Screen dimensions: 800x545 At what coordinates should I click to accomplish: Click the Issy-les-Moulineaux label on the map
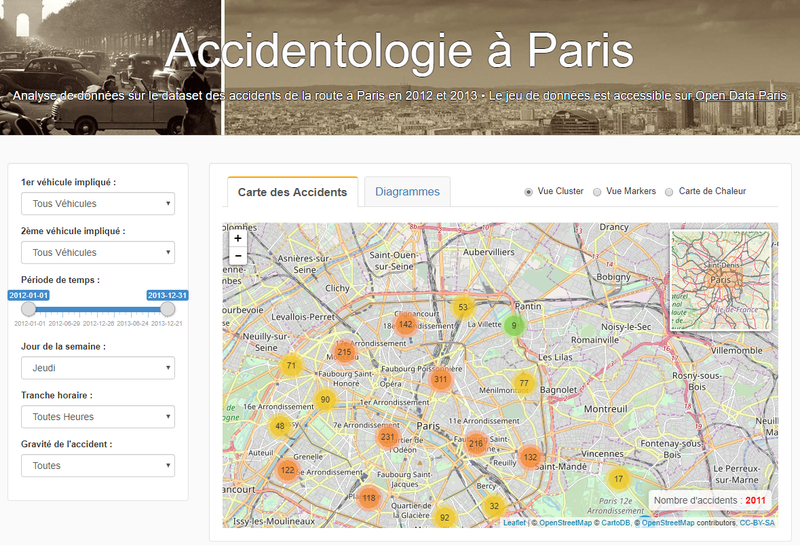pos(274,521)
